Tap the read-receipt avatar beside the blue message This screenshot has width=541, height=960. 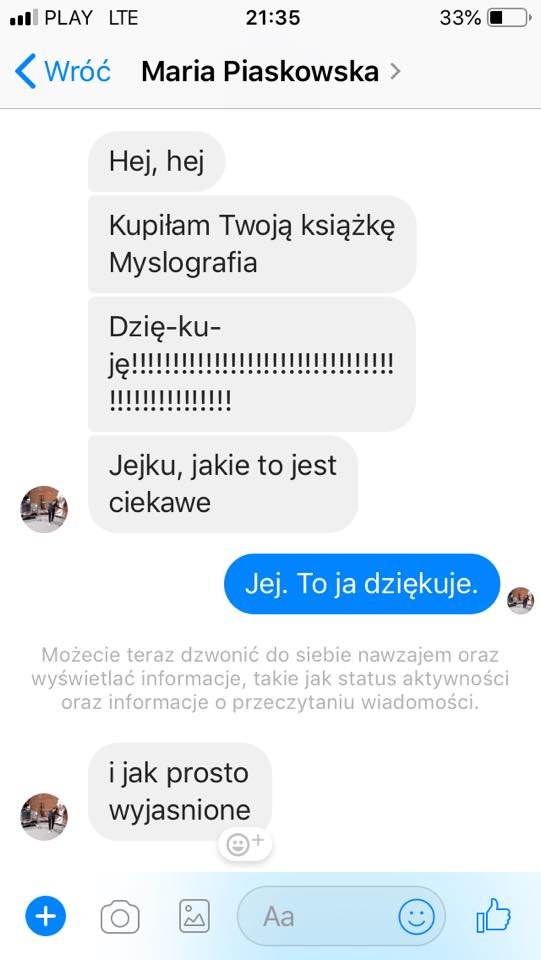520,601
